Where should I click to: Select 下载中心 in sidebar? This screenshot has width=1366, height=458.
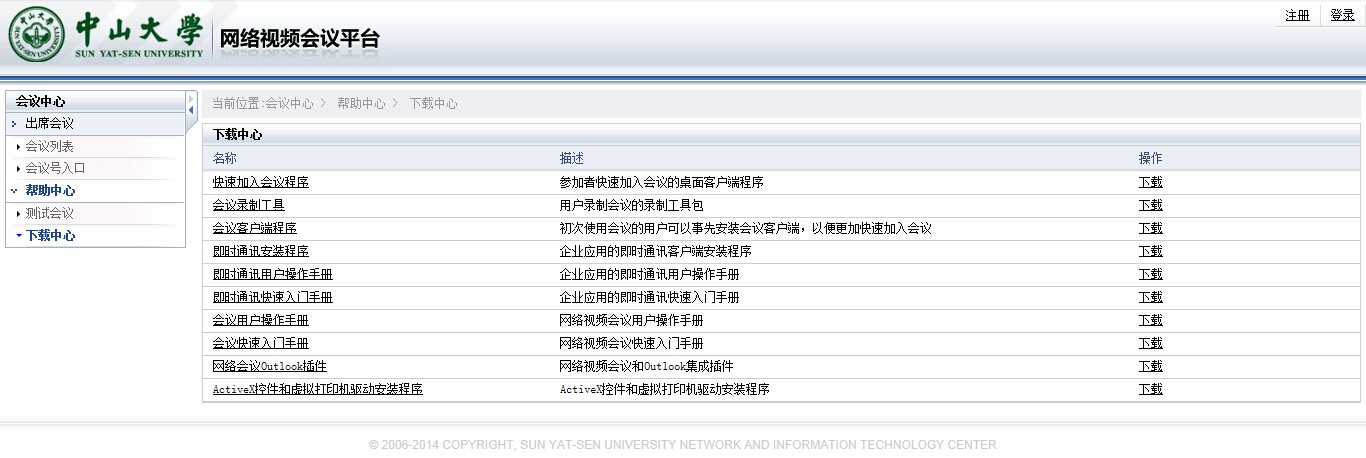pos(50,236)
